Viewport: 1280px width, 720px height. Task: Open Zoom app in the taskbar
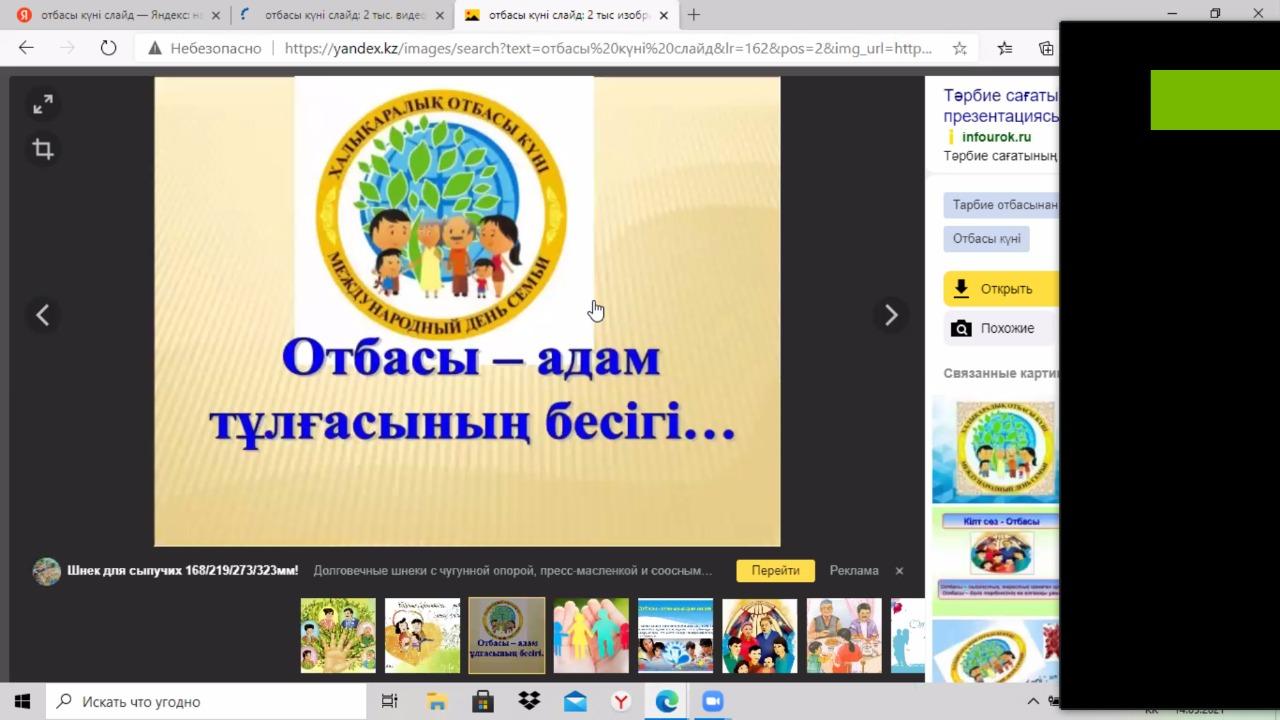click(x=712, y=701)
